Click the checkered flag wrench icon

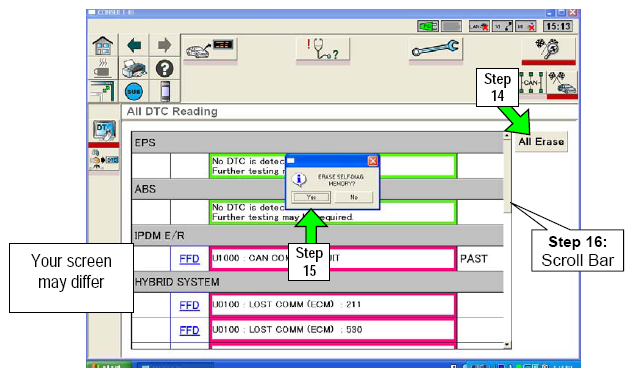pos(548,49)
